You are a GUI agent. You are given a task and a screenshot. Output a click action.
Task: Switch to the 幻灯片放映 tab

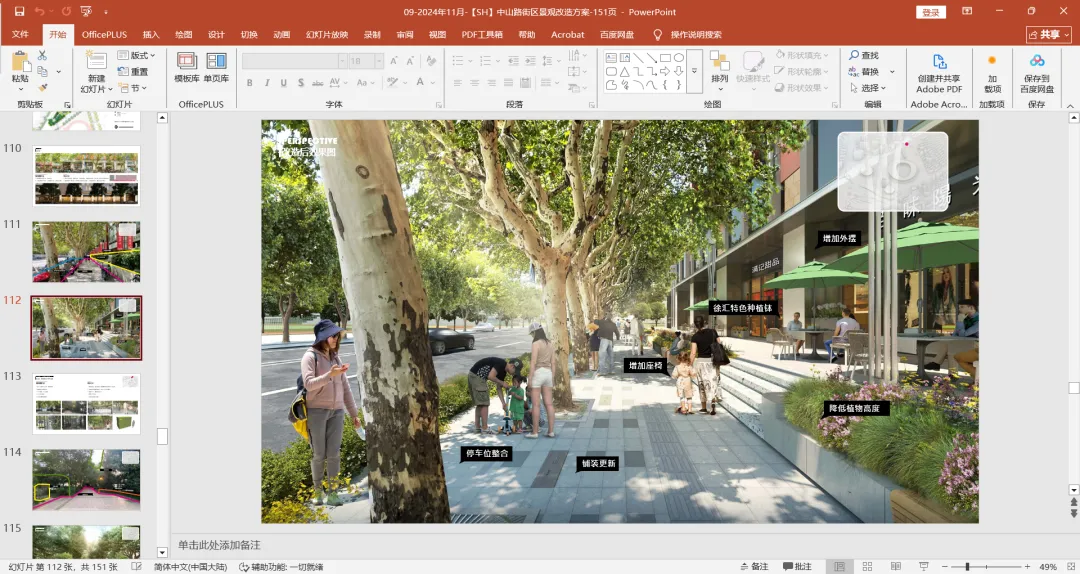327,34
